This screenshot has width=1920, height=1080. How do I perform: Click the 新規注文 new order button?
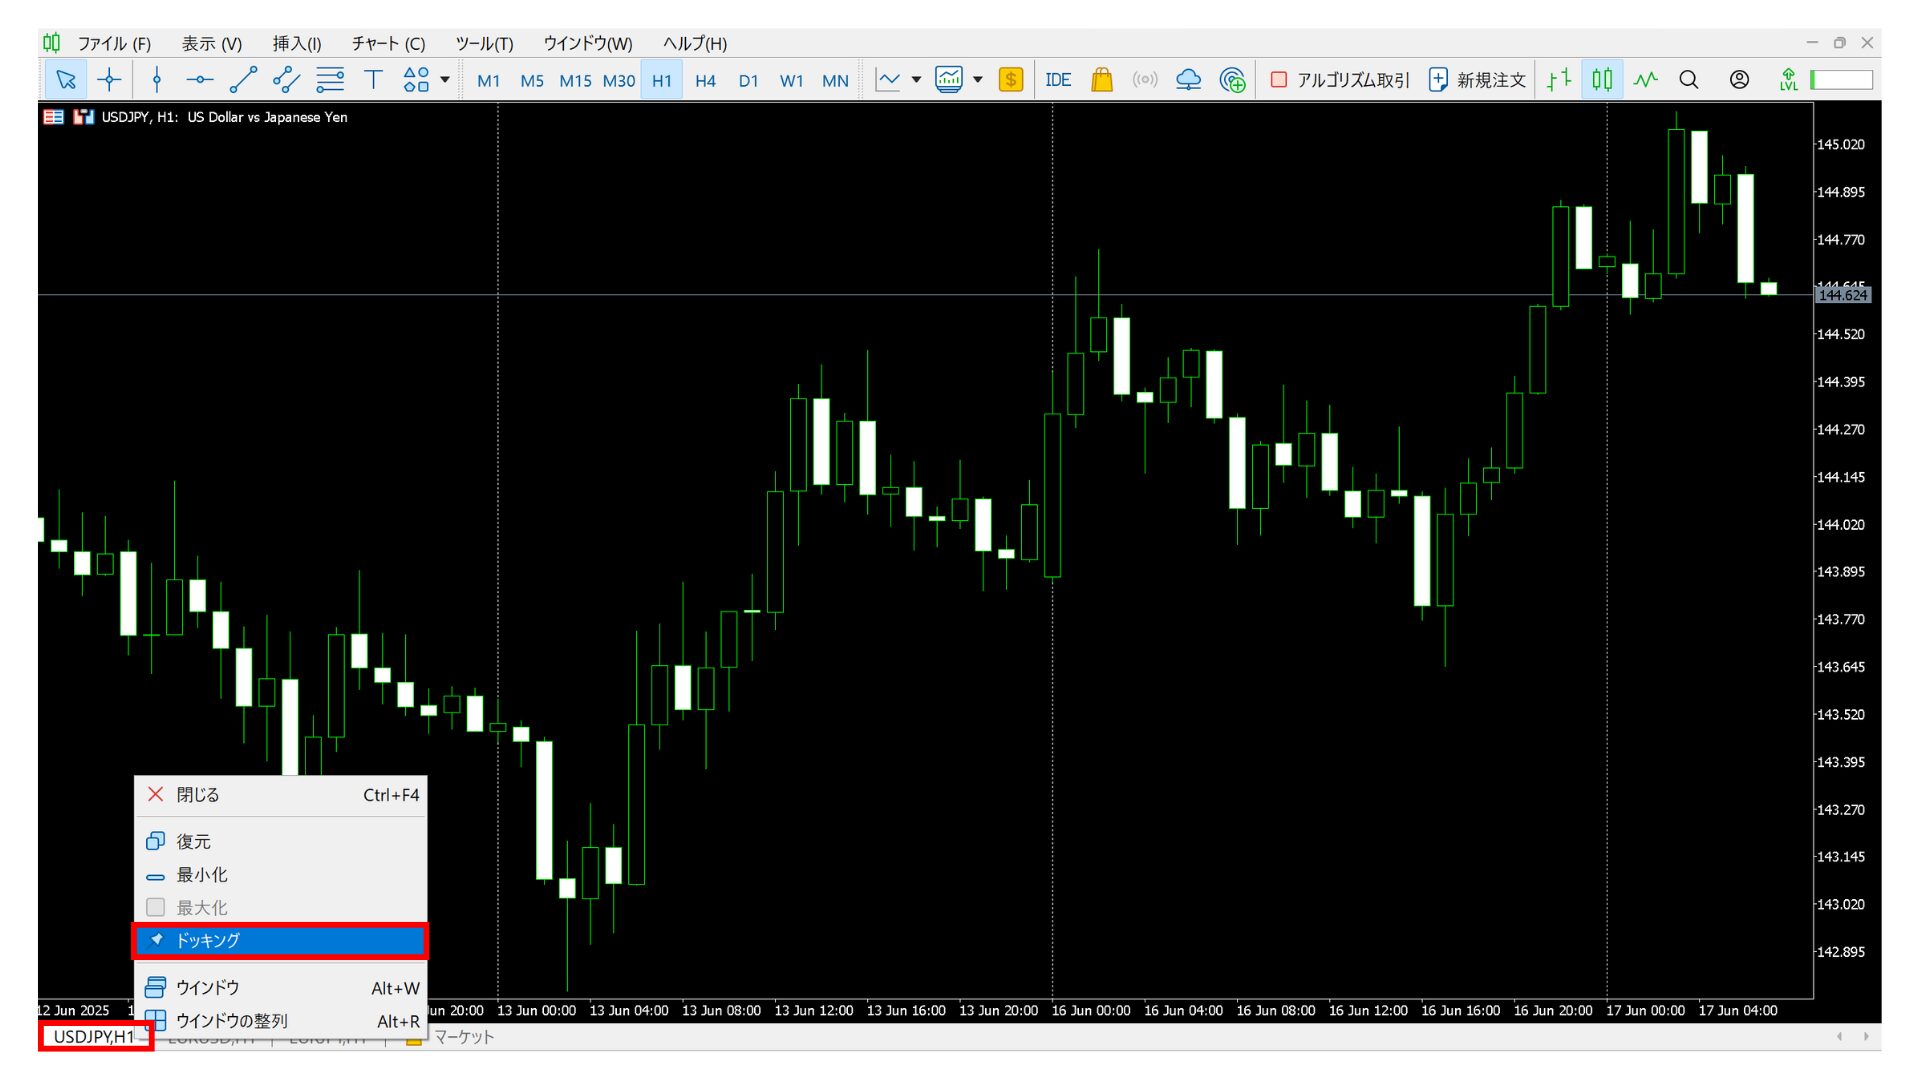point(1477,80)
